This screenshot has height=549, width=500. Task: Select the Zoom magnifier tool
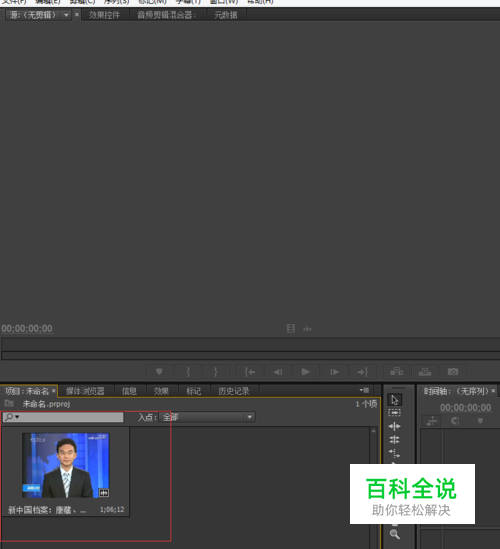[395, 534]
